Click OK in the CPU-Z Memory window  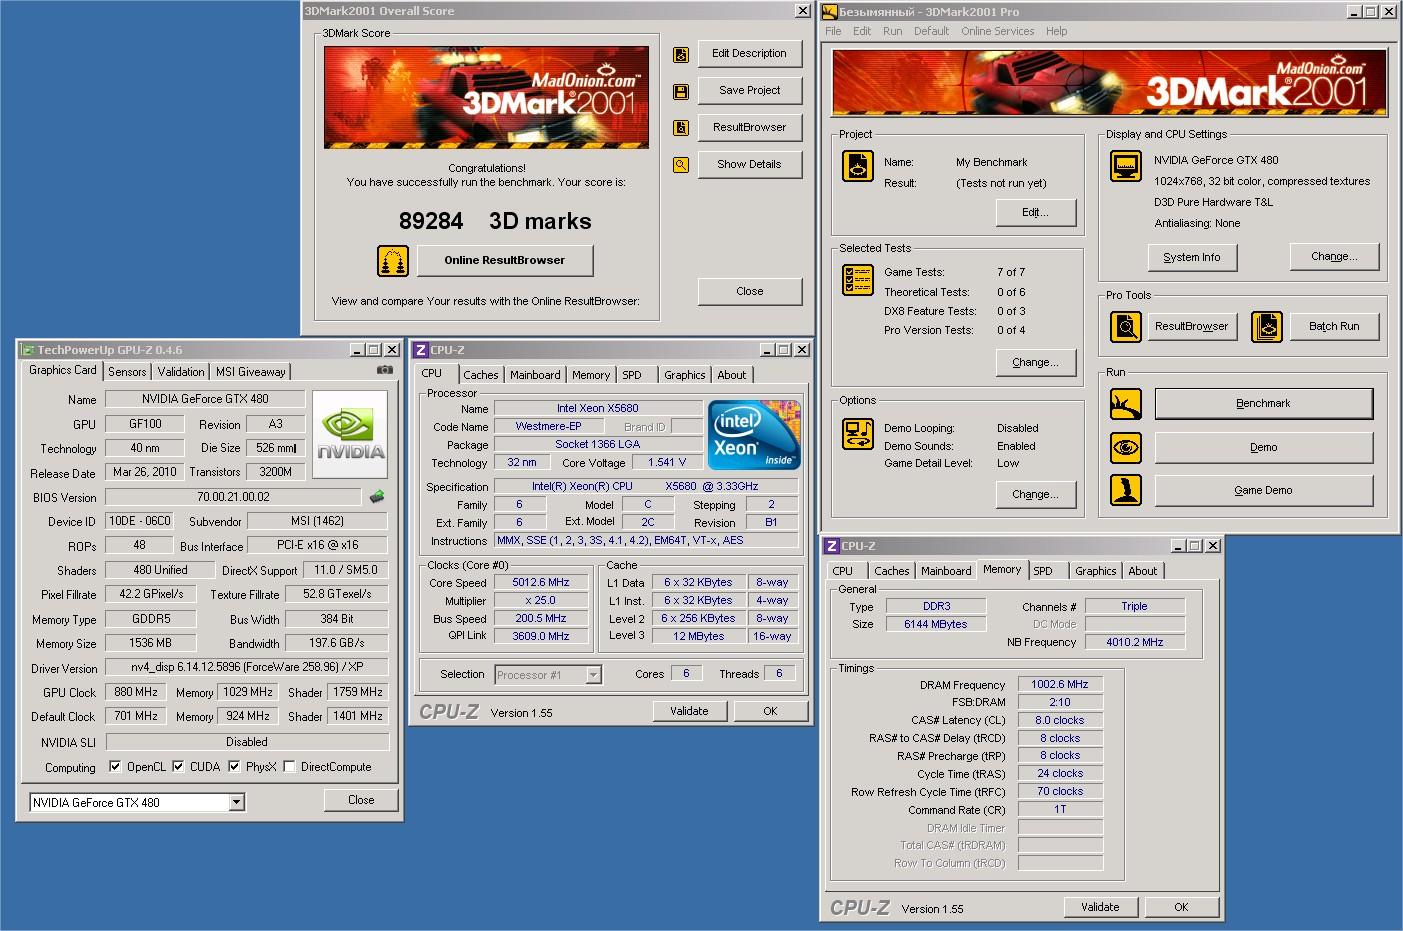coord(1181,907)
